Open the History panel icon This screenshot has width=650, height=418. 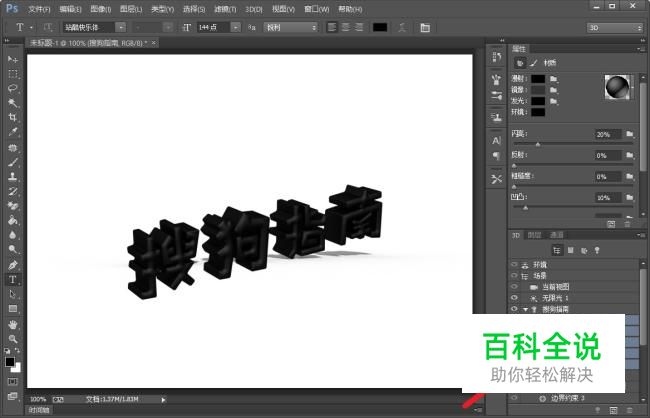[497, 57]
